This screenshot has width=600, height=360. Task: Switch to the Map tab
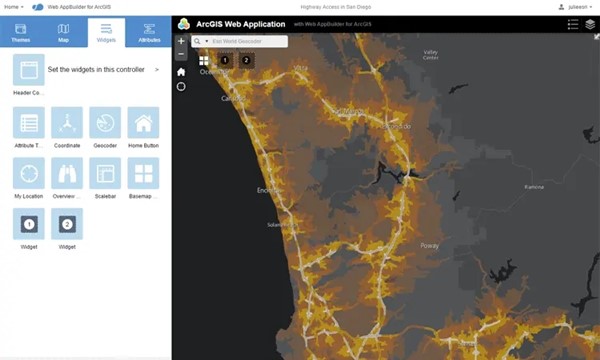coord(63,32)
